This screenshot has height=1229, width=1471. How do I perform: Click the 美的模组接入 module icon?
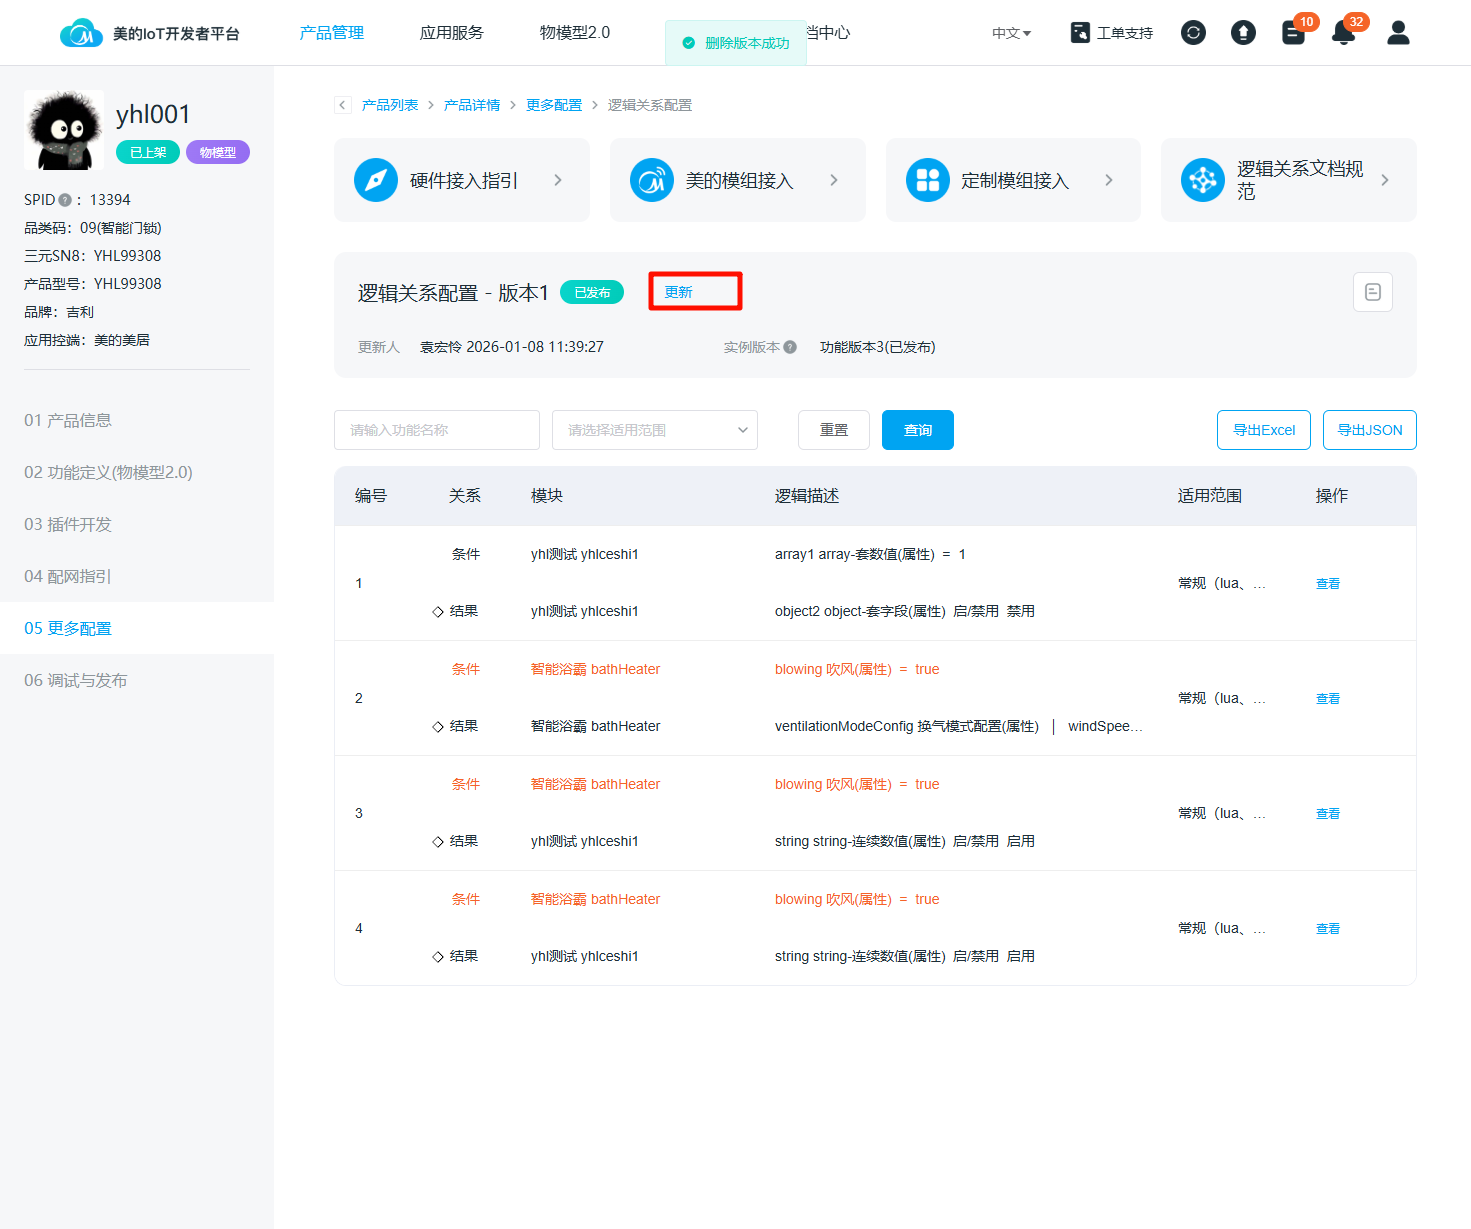point(652,180)
